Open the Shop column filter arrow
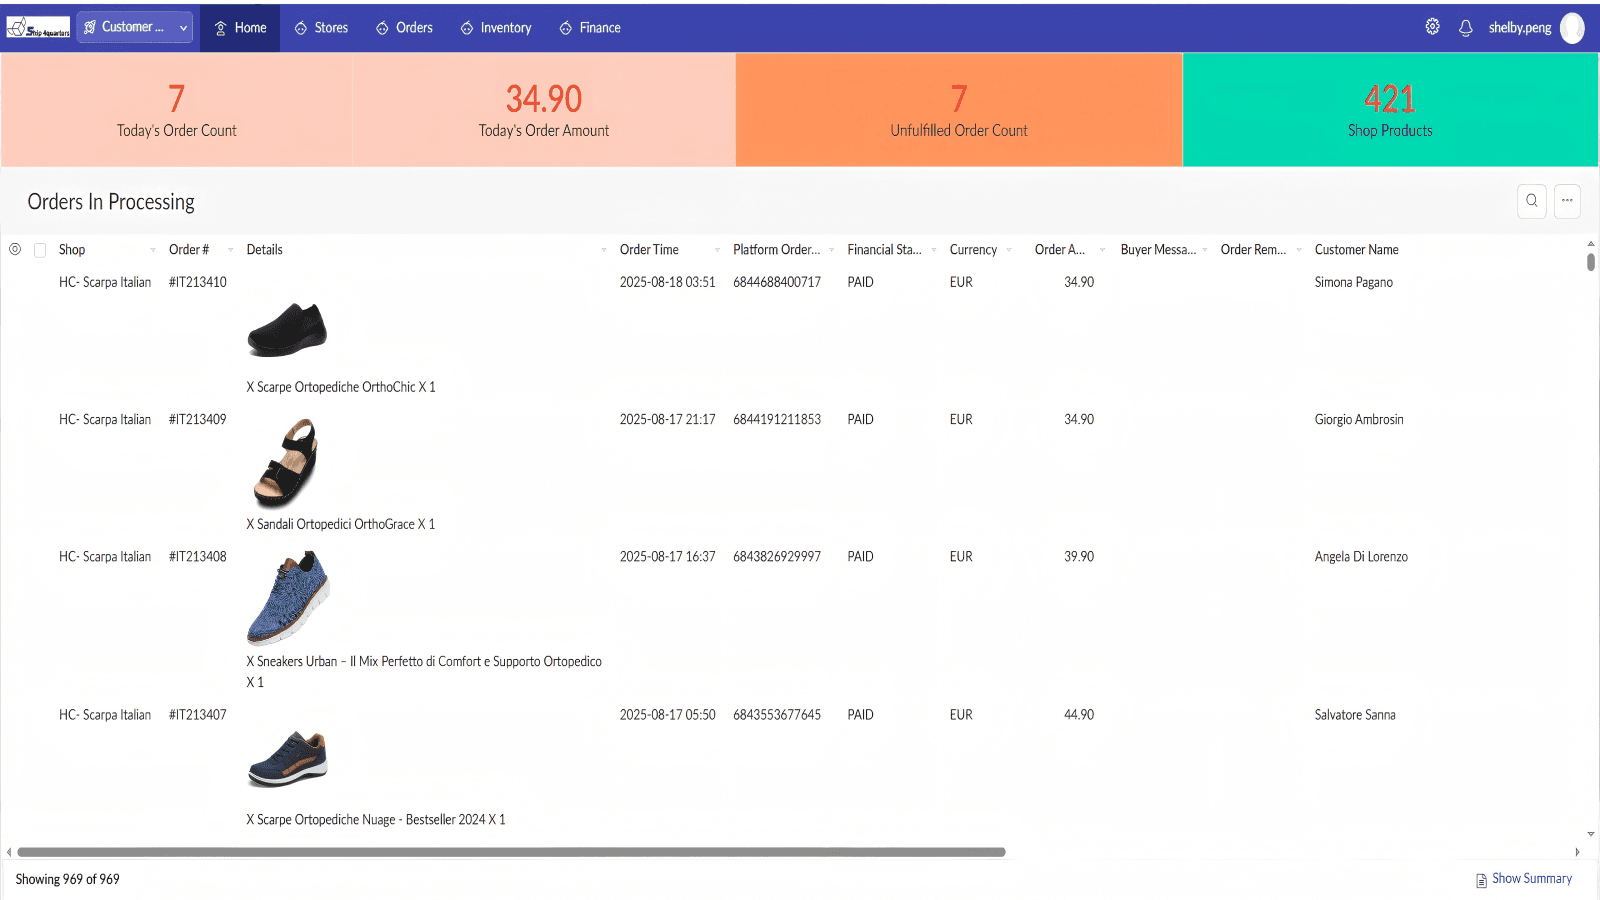The height and width of the screenshot is (900, 1600). pos(153,250)
